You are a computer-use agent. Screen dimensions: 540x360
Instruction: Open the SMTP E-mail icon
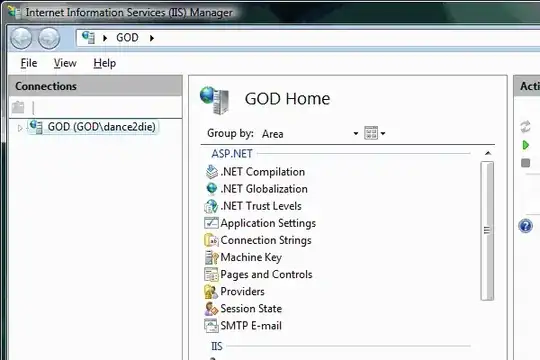pos(211,326)
